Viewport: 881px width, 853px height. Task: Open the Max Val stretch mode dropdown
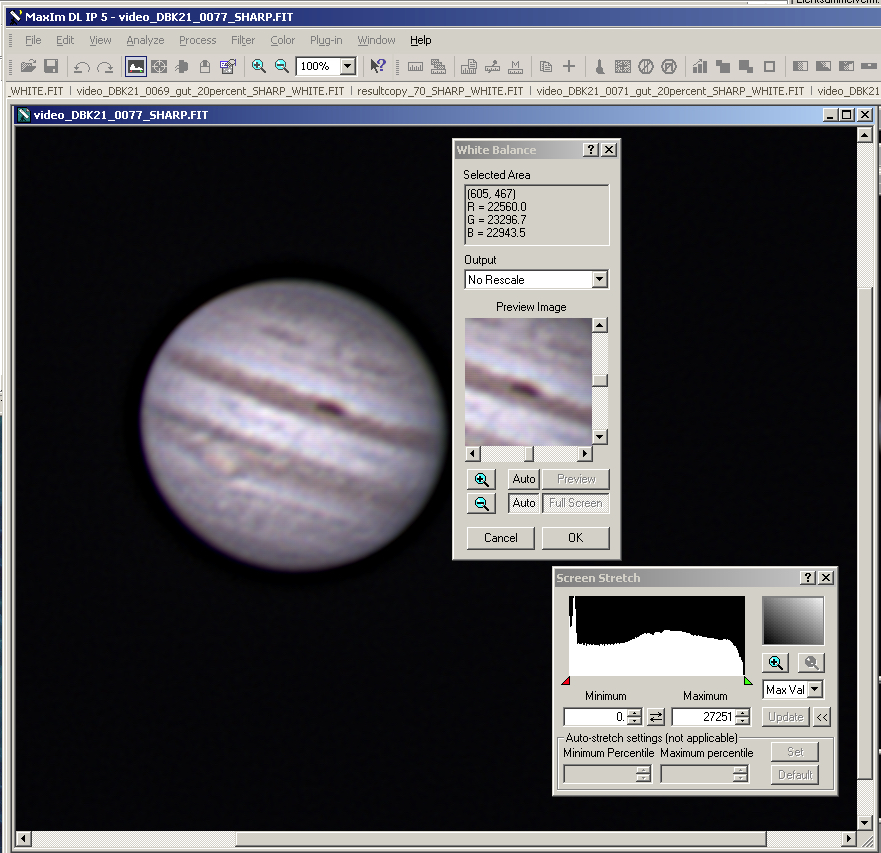point(815,689)
